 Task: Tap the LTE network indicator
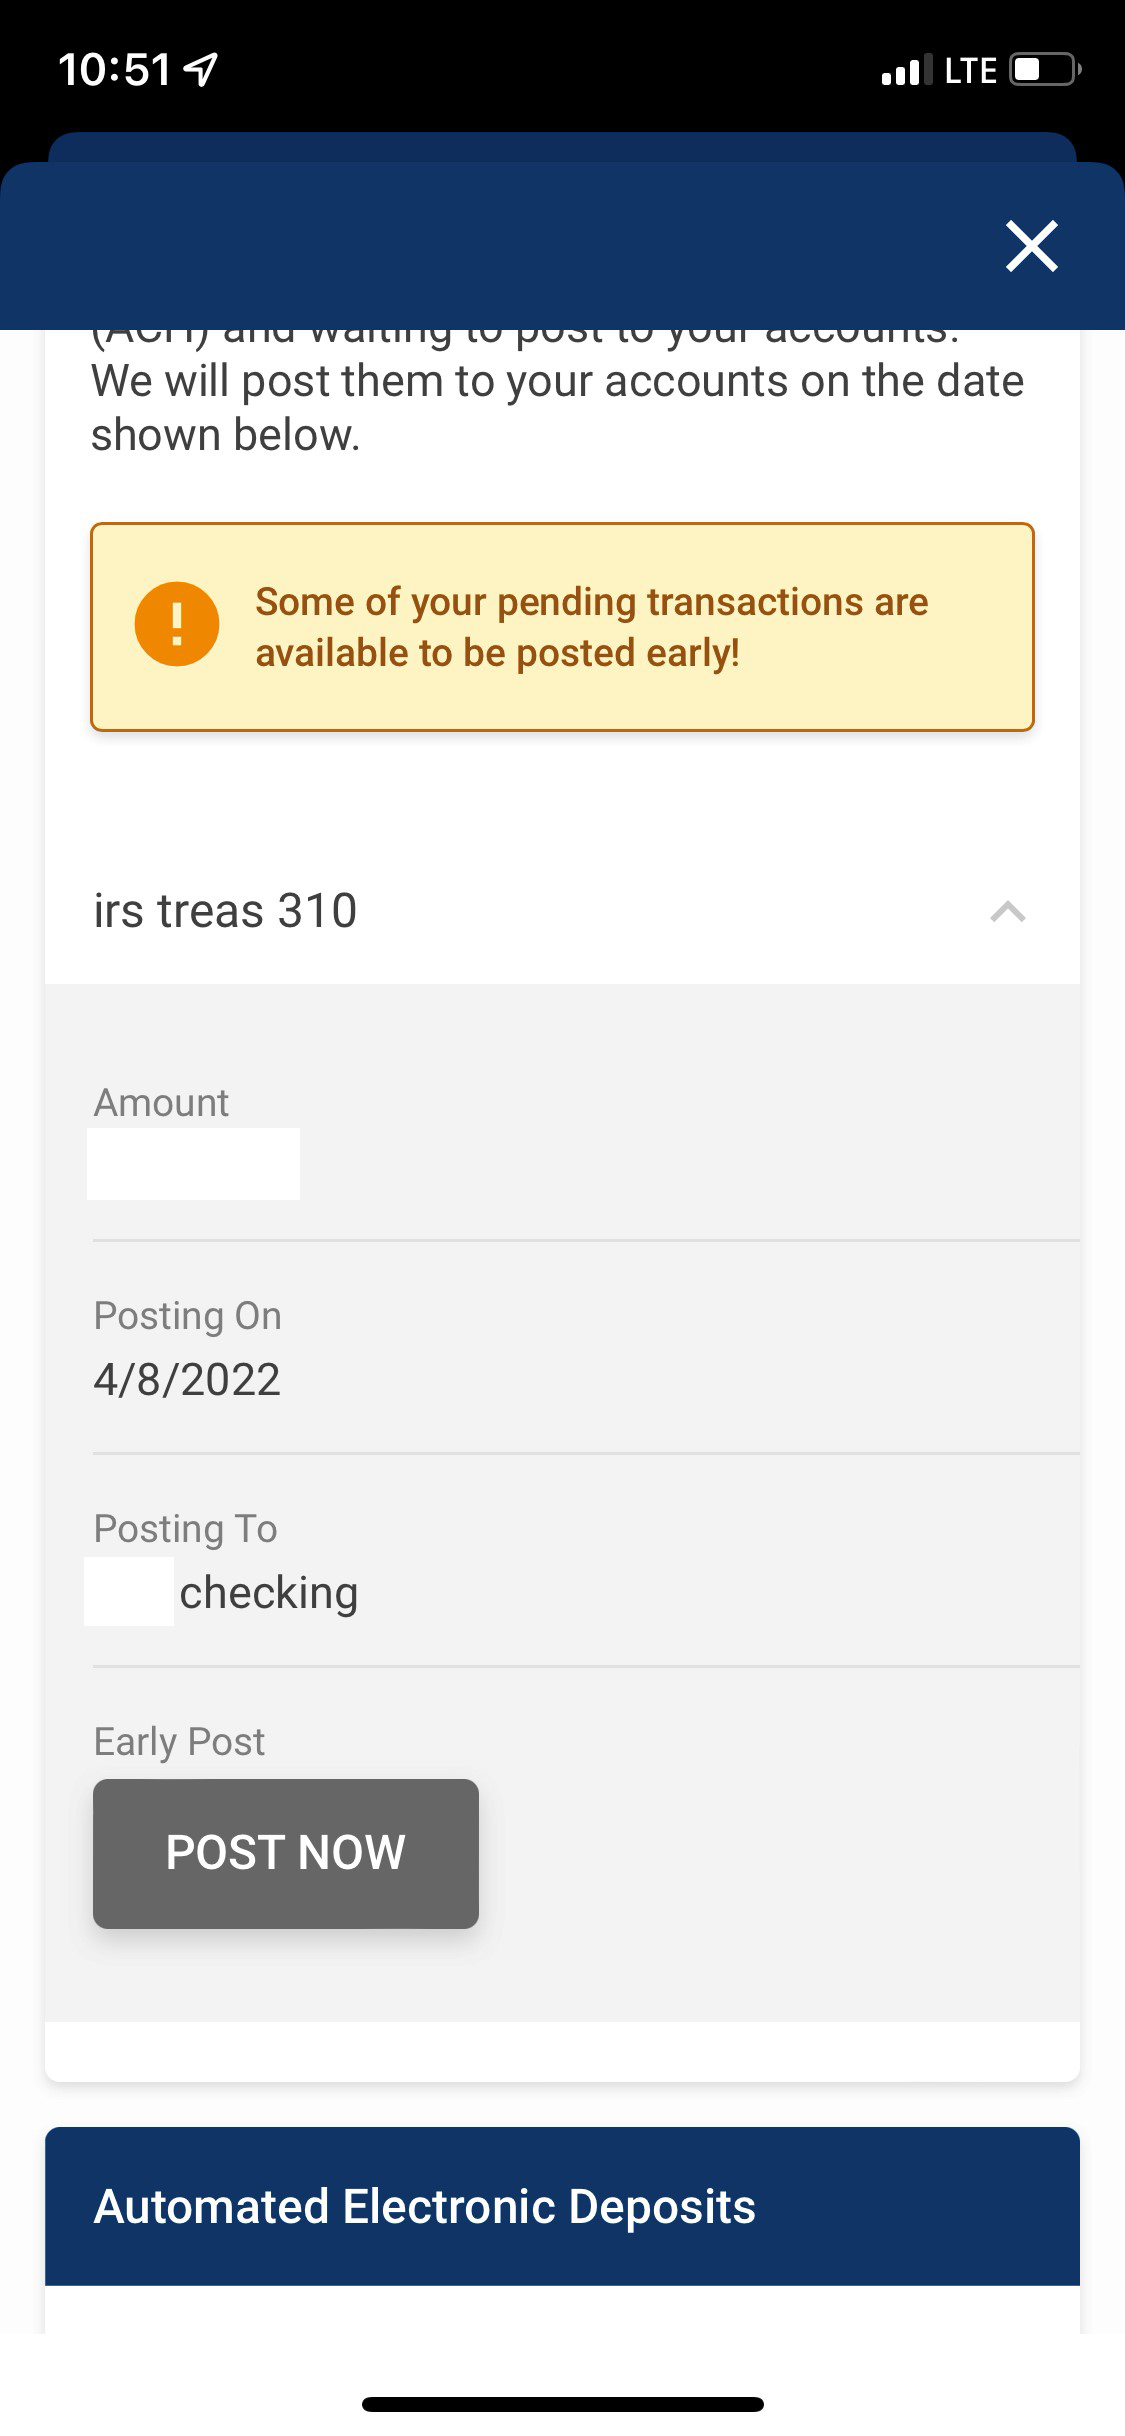click(x=970, y=70)
